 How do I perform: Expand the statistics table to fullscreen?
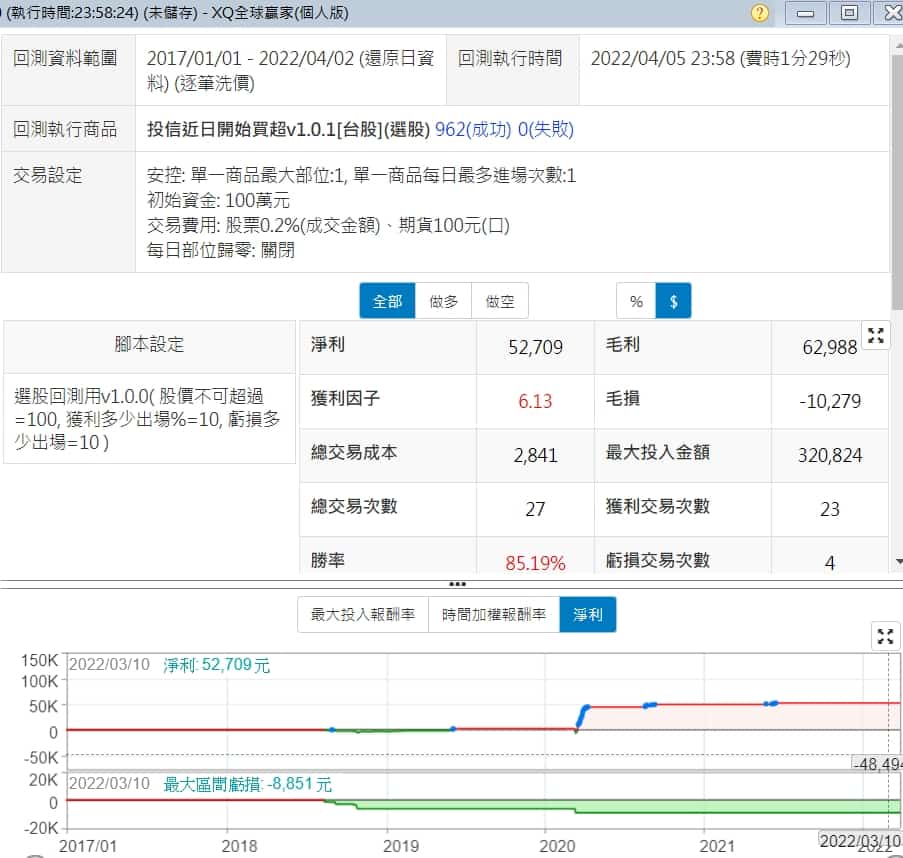[x=876, y=336]
